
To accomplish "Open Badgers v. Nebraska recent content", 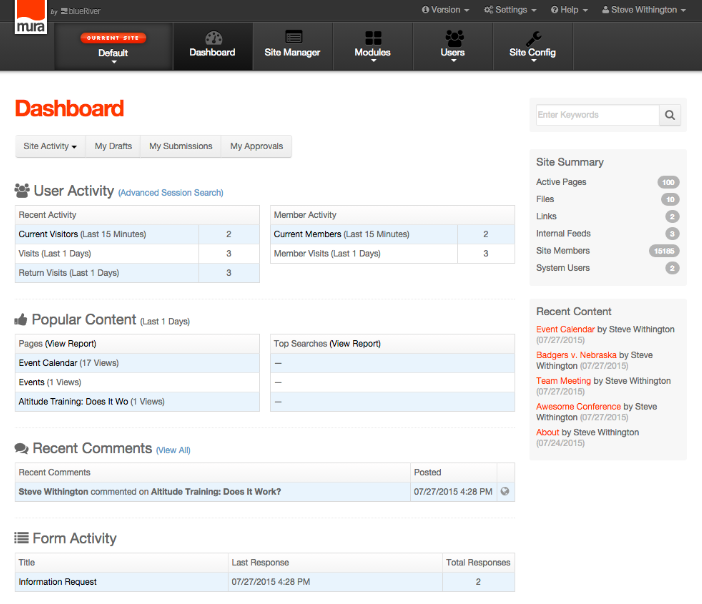I will tap(576, 355).
